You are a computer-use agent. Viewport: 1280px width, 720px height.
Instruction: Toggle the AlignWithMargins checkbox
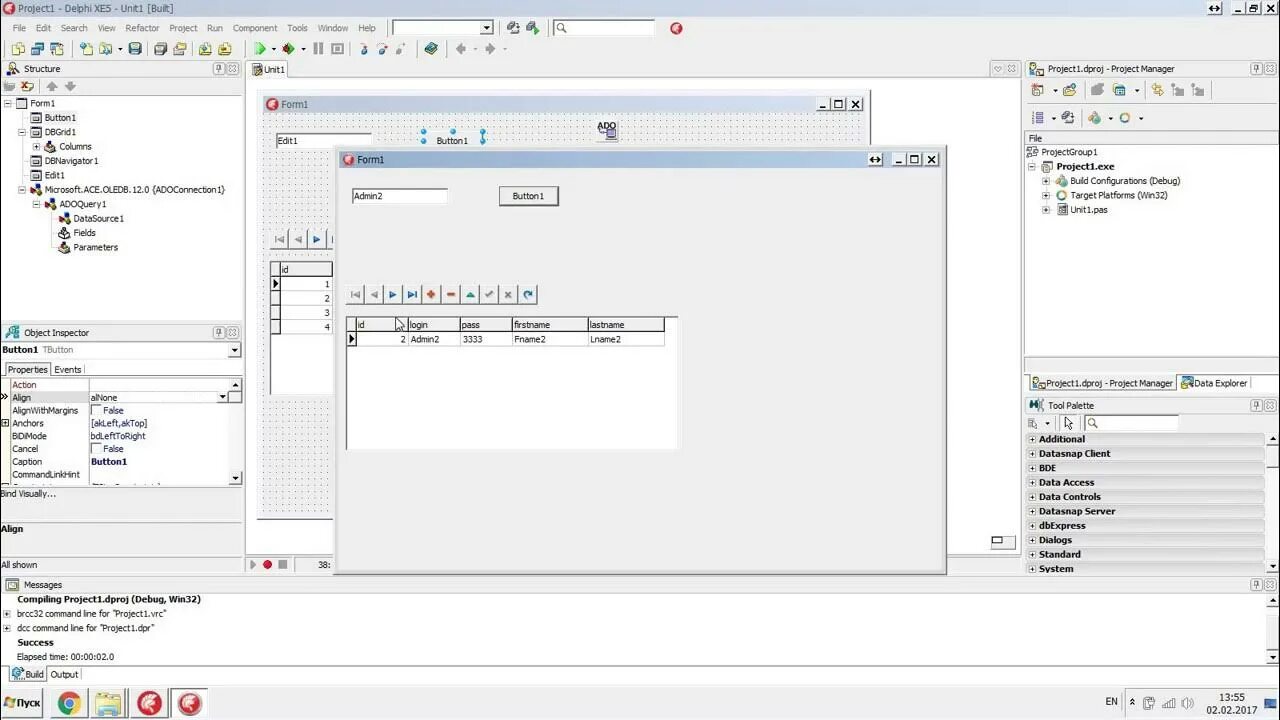pos(97,410)
